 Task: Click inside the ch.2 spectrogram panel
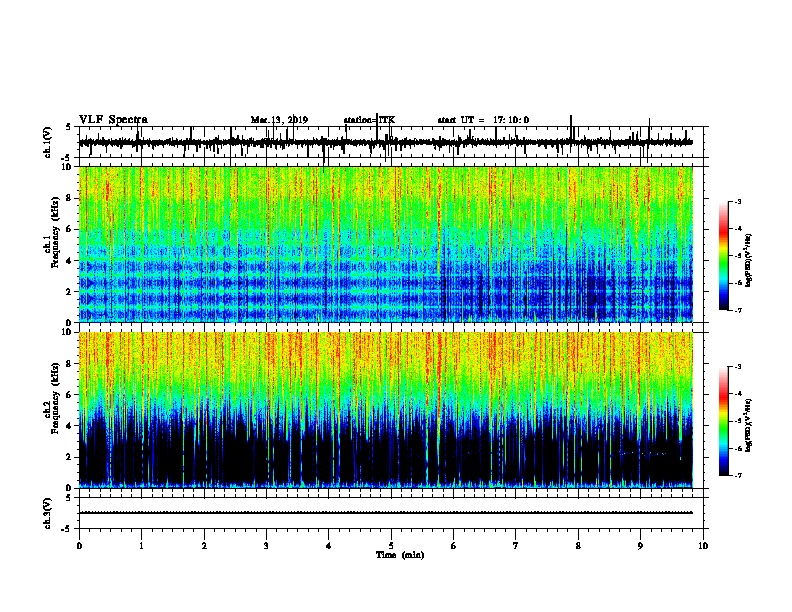[x=385, y=410]
